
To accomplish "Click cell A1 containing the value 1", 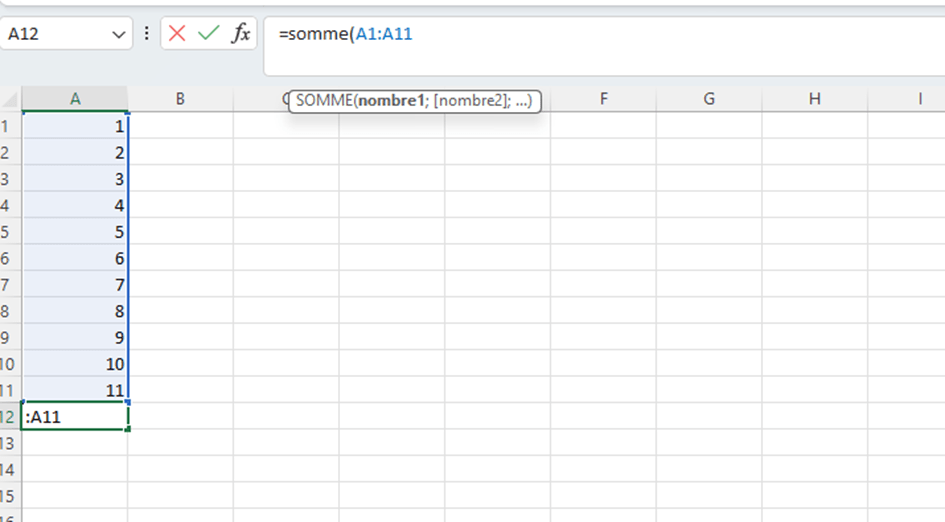I will tap(75, 127).
